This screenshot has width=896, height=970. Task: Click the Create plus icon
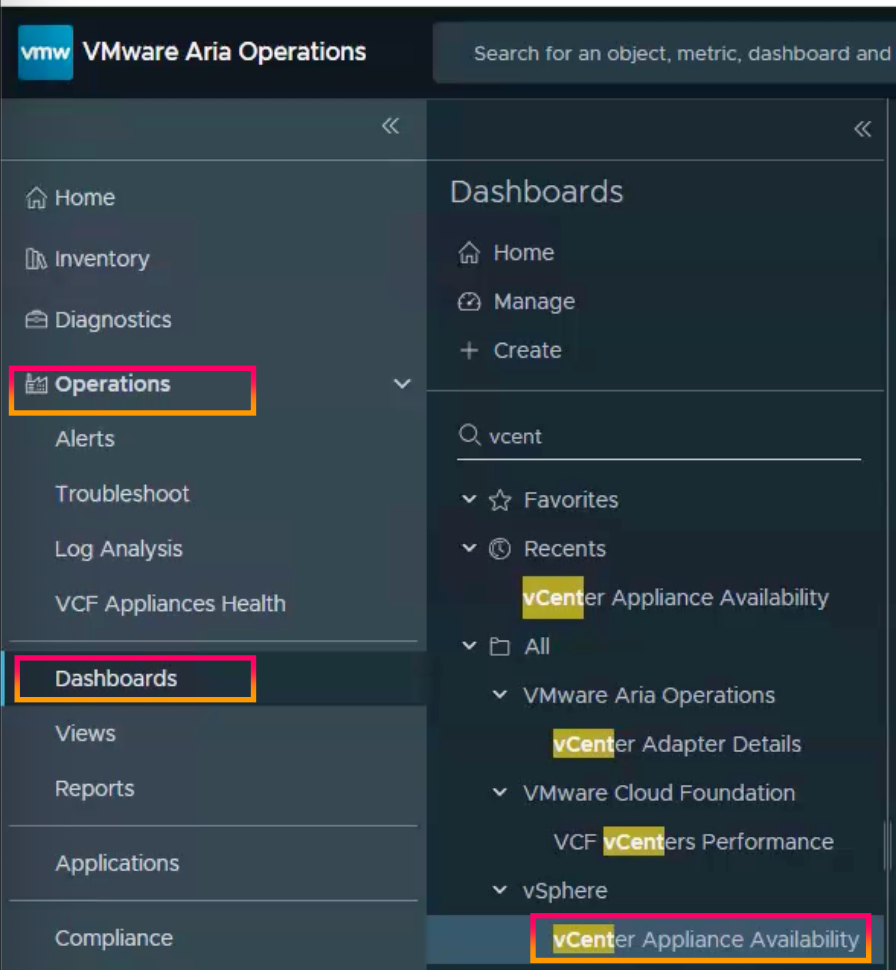click(x=469, y=350)
